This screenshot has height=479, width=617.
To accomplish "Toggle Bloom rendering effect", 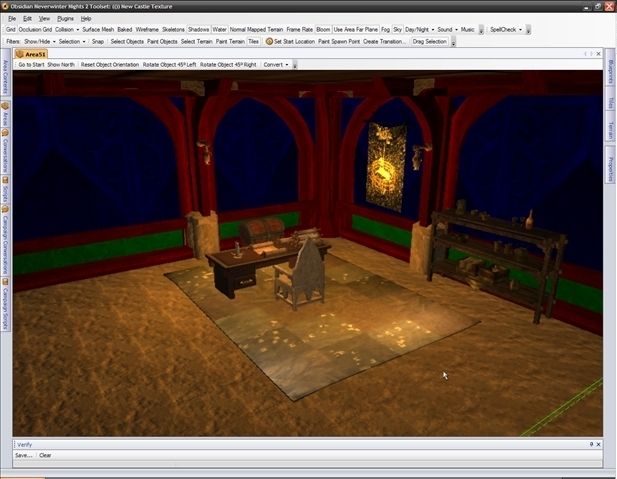I will click(x=323, y=30).
